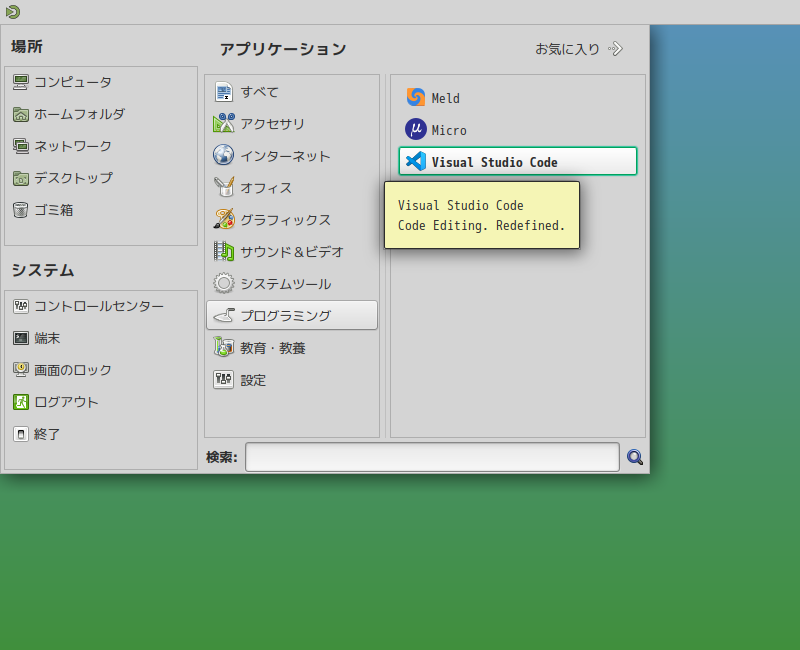The height and width of the screenshot is (650, 800).
Task: Click the search magnifier icon
Action: click(x=635, y=457)
